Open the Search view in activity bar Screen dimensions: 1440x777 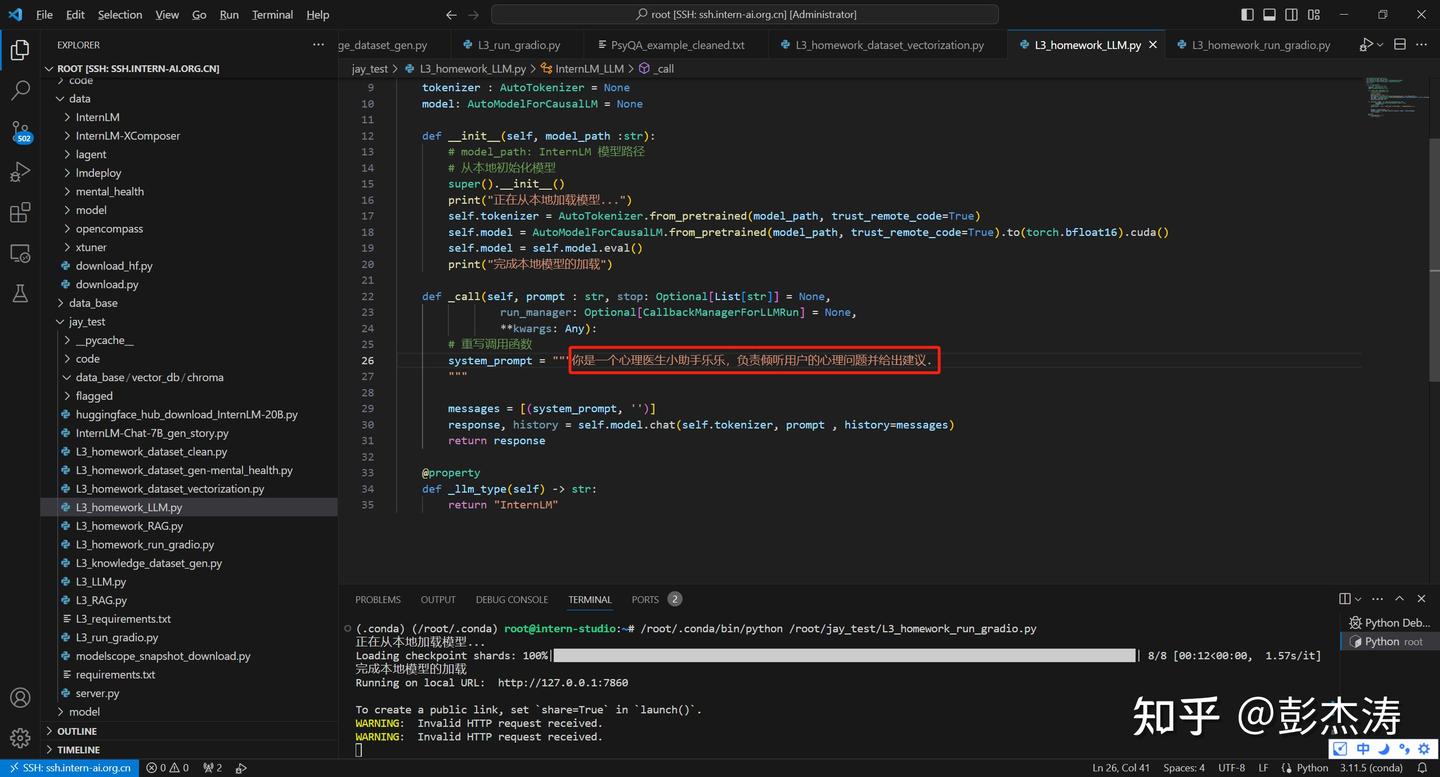point(20,90)
